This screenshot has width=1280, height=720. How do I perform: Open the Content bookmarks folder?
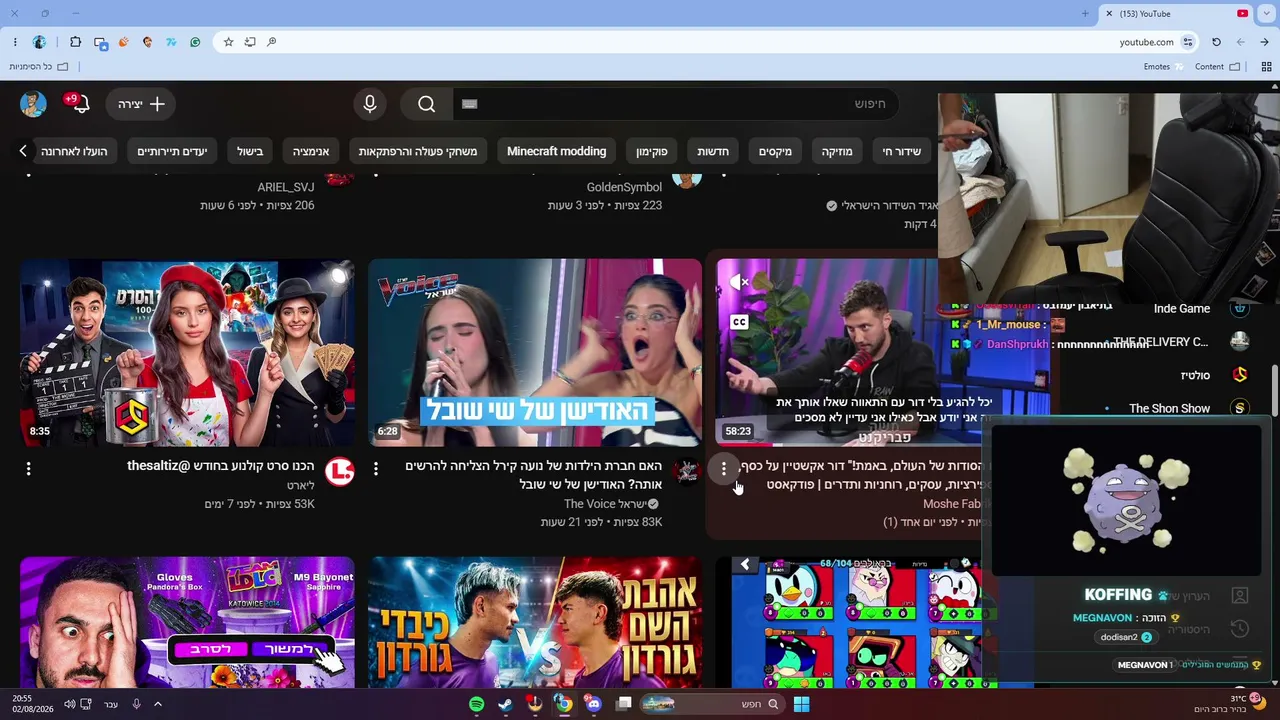coord(1218,67)
